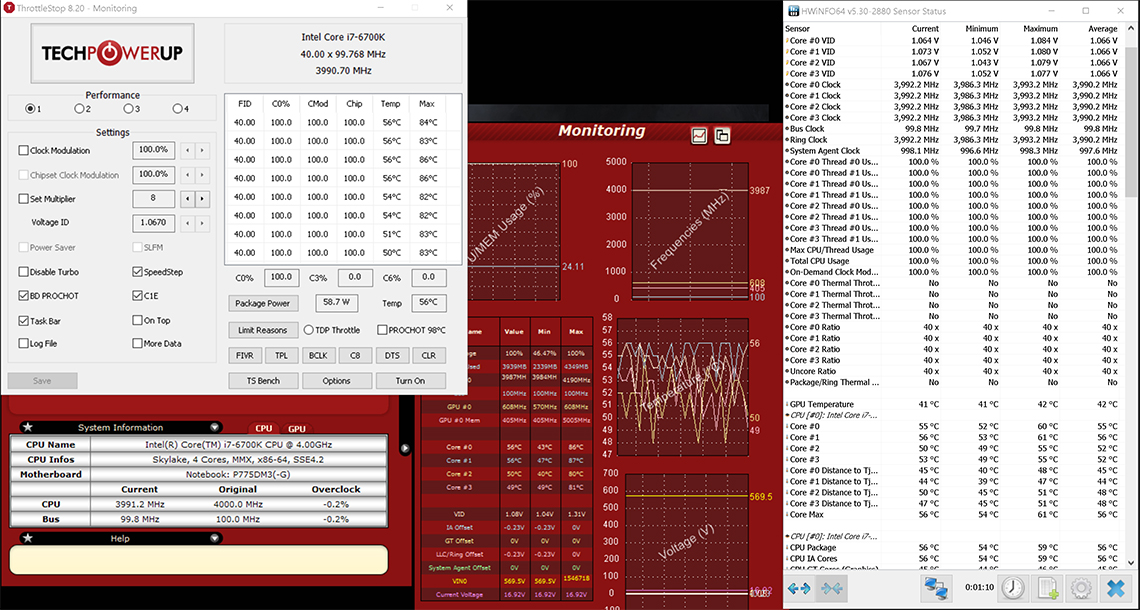Click the star icon next to System Information
Viewport: 1140px width, 610px height.
click(x=28, y=427)
